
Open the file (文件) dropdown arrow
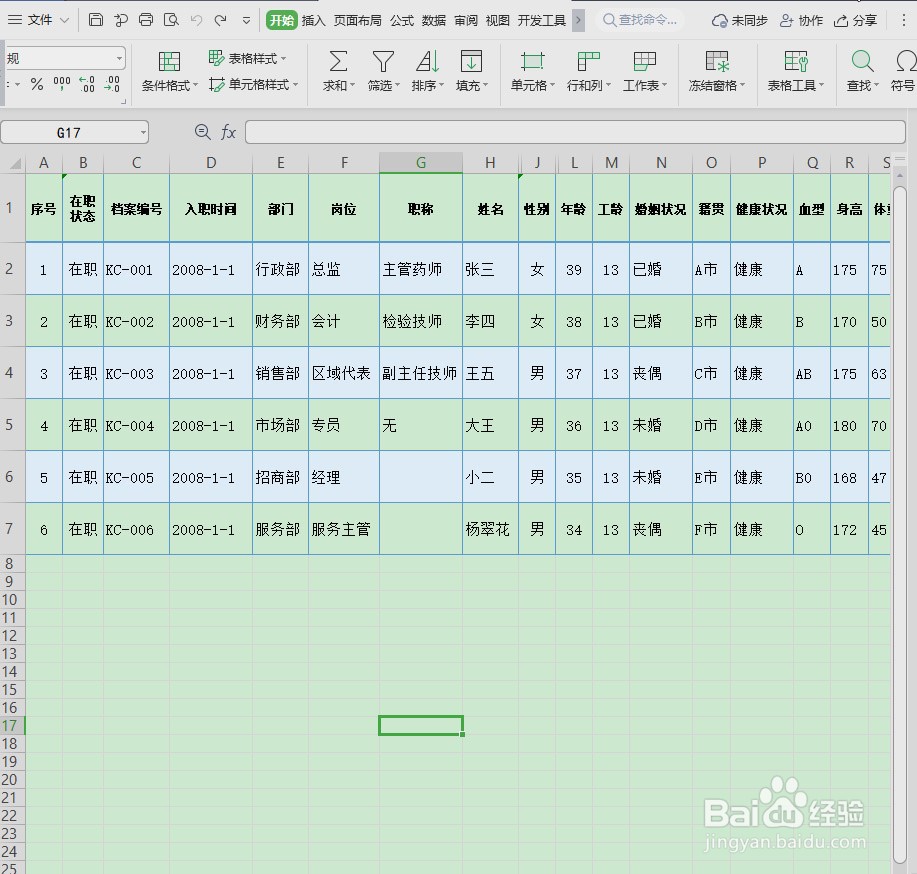(x=64, y=20)
